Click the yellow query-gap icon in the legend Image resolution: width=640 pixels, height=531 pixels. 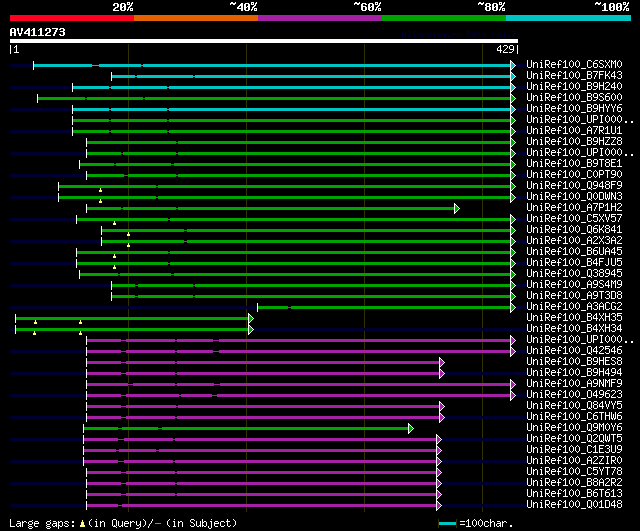tap(82, 524)
